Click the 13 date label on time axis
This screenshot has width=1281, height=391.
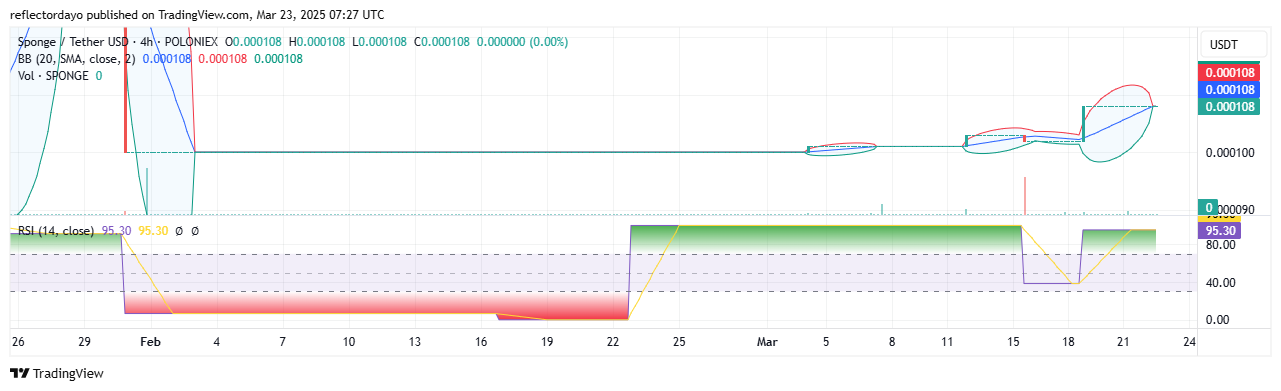click(415, 342)
